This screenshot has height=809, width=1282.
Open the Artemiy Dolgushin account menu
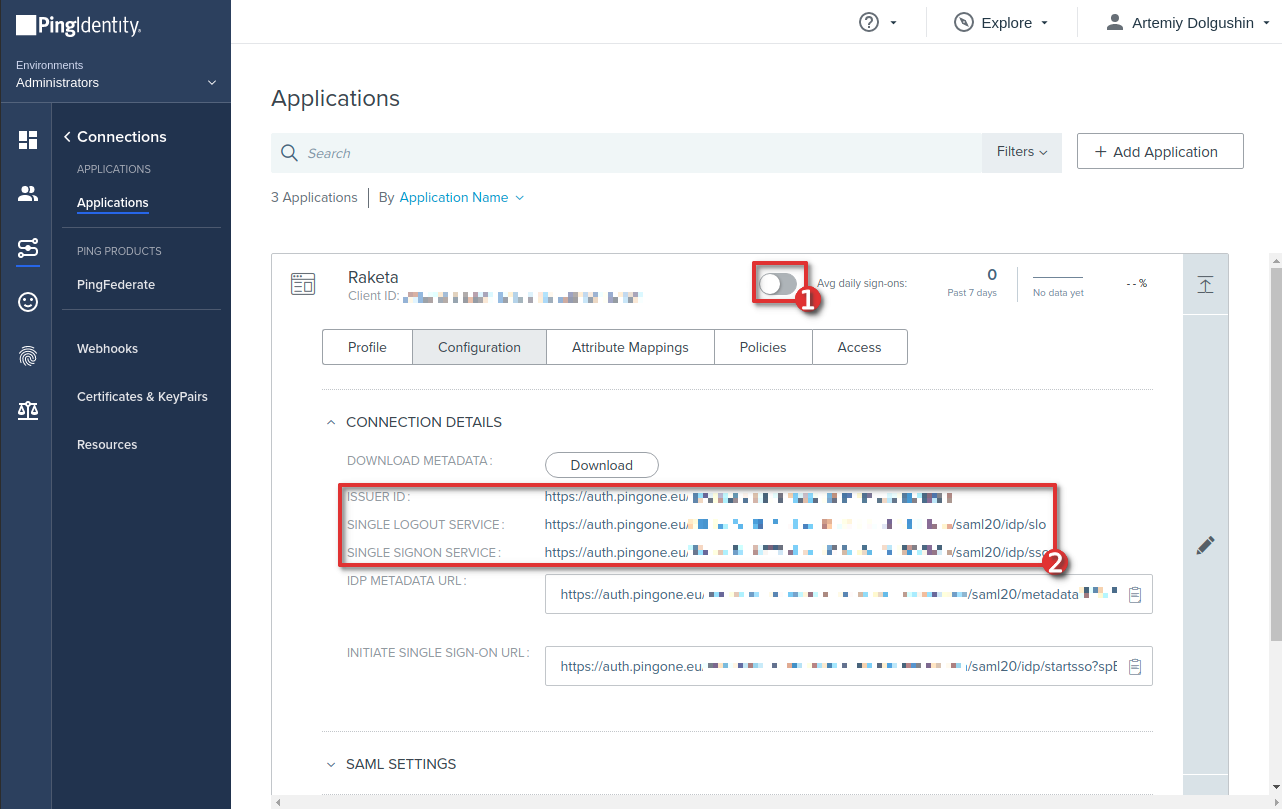(1187, 22)
